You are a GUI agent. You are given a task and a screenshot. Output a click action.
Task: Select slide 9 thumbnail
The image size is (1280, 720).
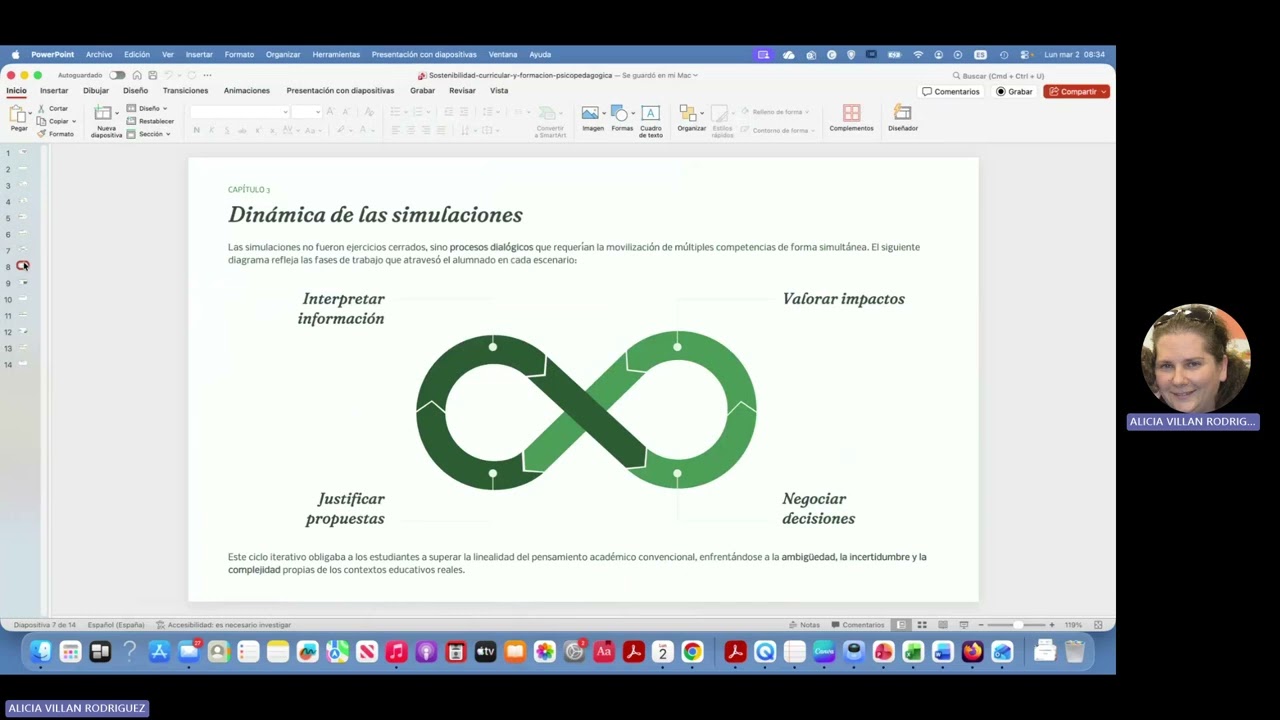tap(22, 283)
